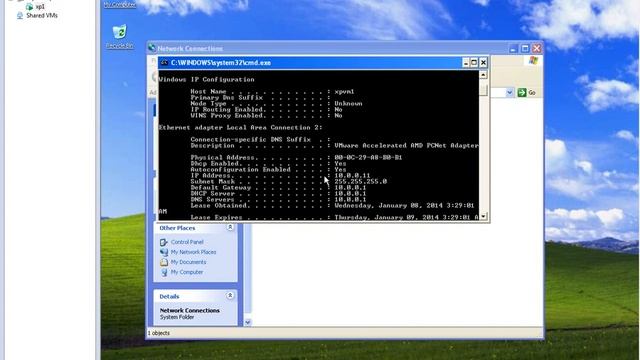Click the "1 objects" status bar text
Screen dimensions: 640x360
(x=159, y=333)
